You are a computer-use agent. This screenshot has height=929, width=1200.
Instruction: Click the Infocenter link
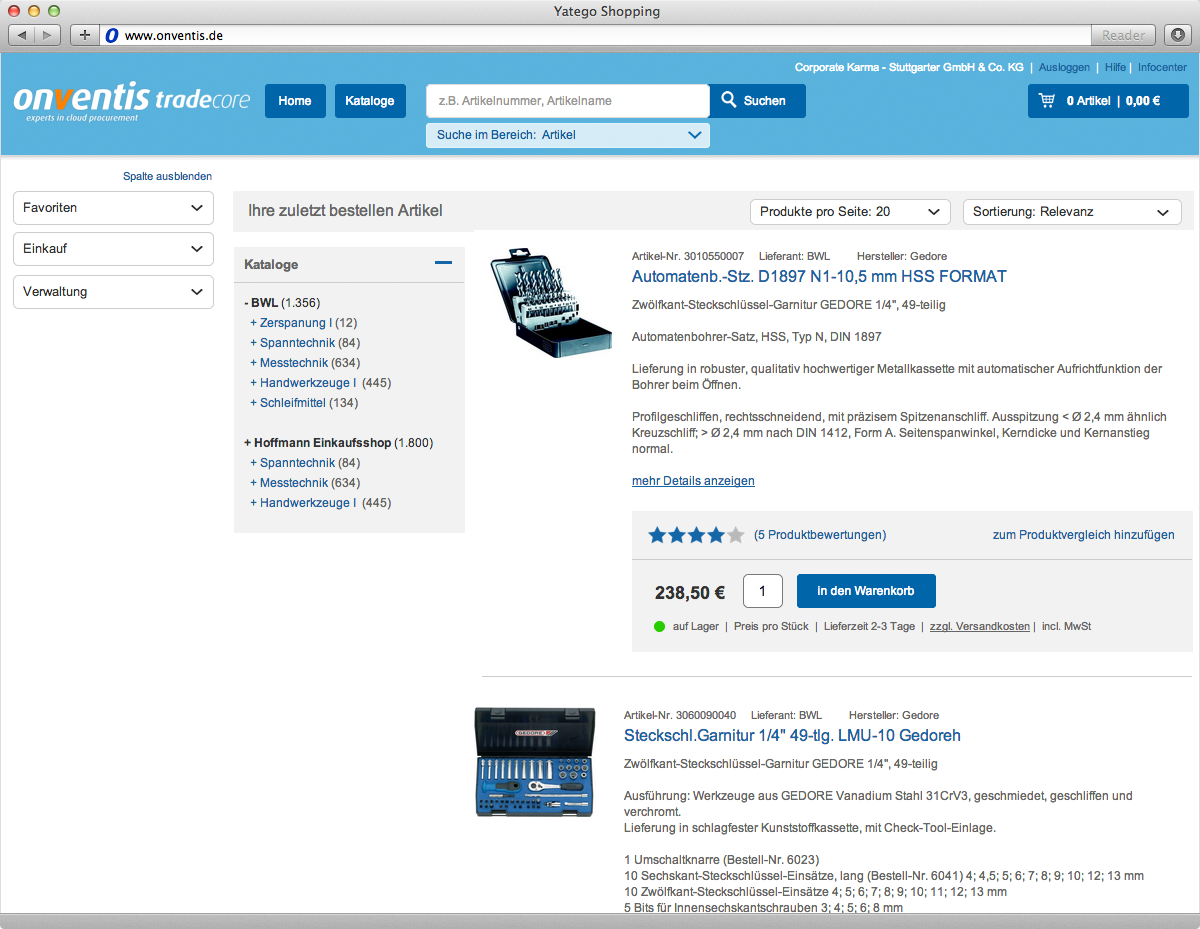click(x=1162, y=67)
